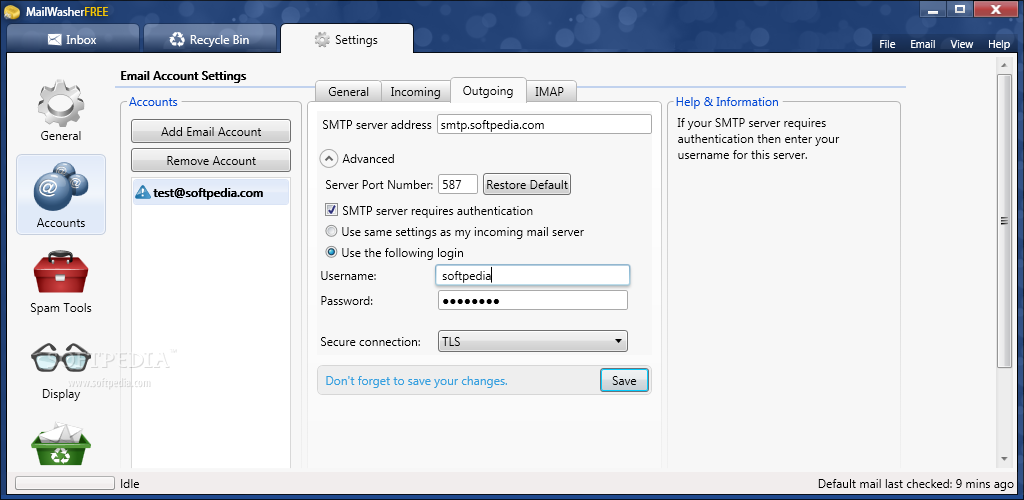
Task: Switch to the IMAP settings tab
Action: click(549, 92)
